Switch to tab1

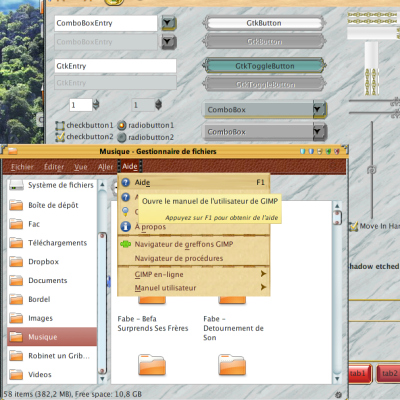pyautogui.click(x=360, y=373)
